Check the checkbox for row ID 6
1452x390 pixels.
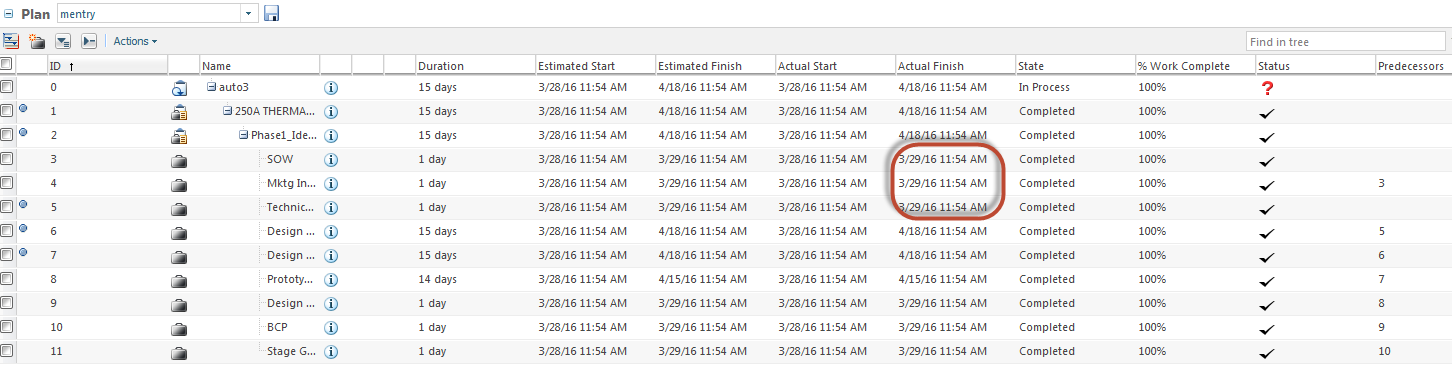click(7, 231)
